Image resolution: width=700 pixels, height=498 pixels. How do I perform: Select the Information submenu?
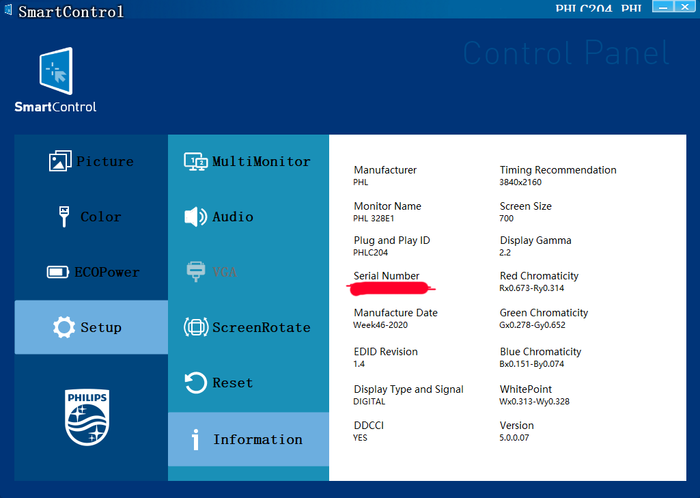click(x=248, y=440)
